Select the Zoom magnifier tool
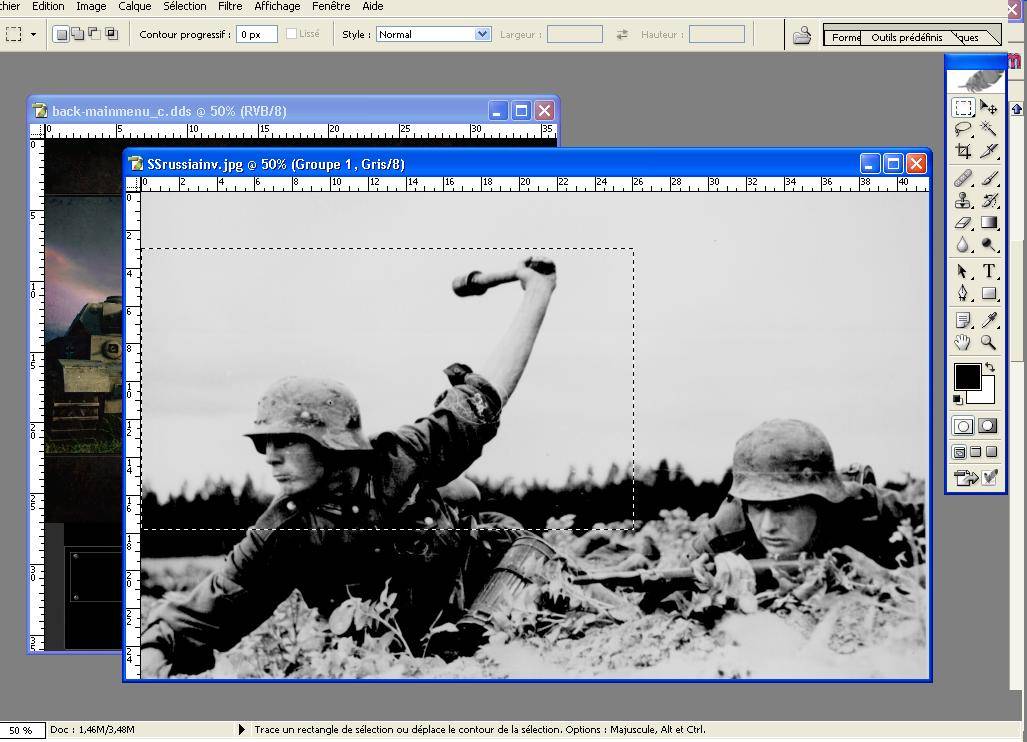Image resolution: width=1027 pixels, height=742 pixels. [988, 342]
